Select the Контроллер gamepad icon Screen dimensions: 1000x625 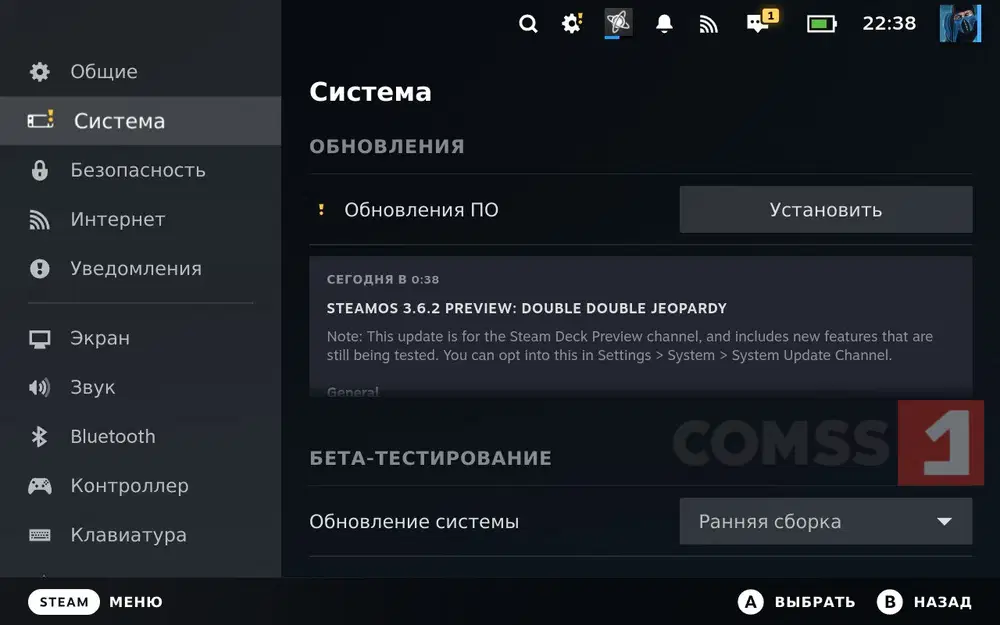point(40,486)
